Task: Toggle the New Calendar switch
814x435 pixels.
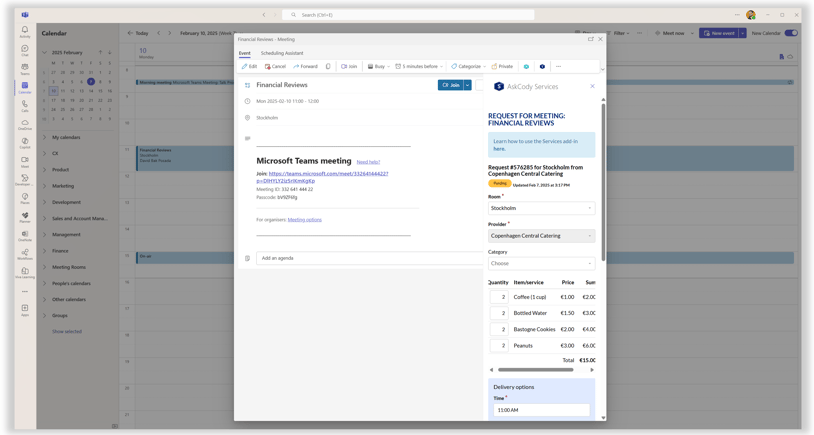Action: [x=791, y=33]
